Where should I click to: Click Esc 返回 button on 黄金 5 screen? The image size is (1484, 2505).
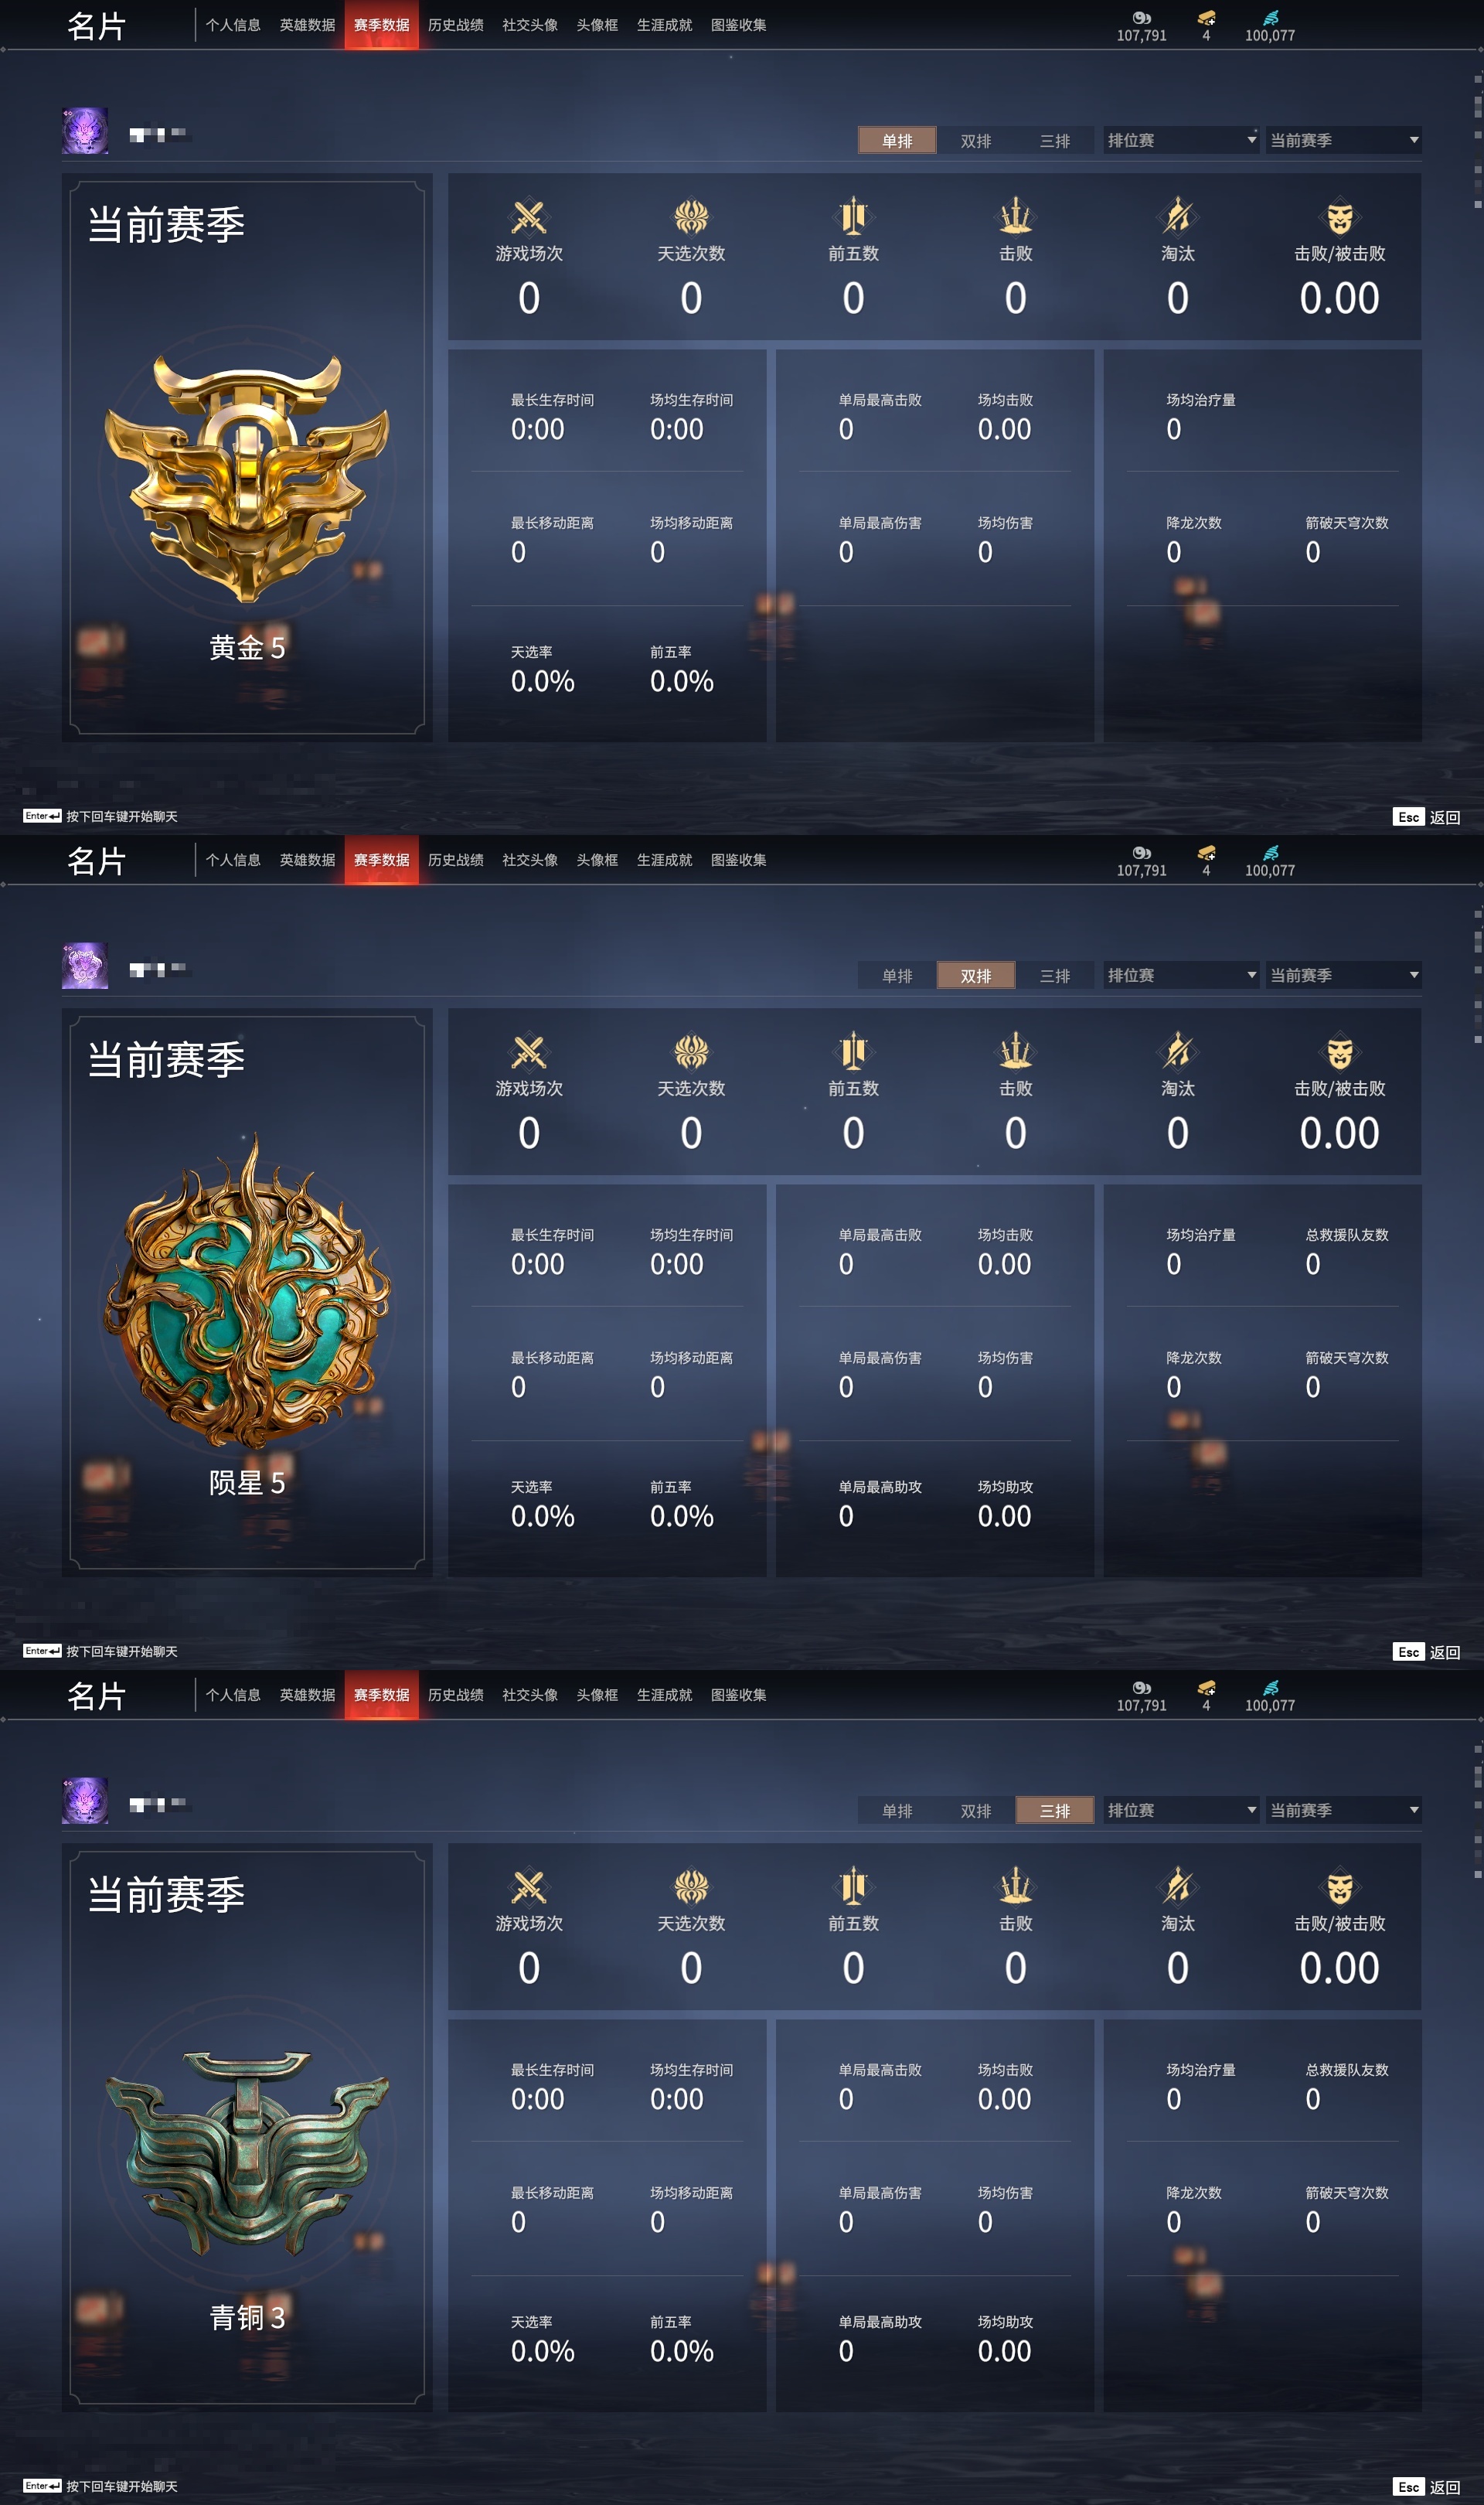pos(1427,817)
